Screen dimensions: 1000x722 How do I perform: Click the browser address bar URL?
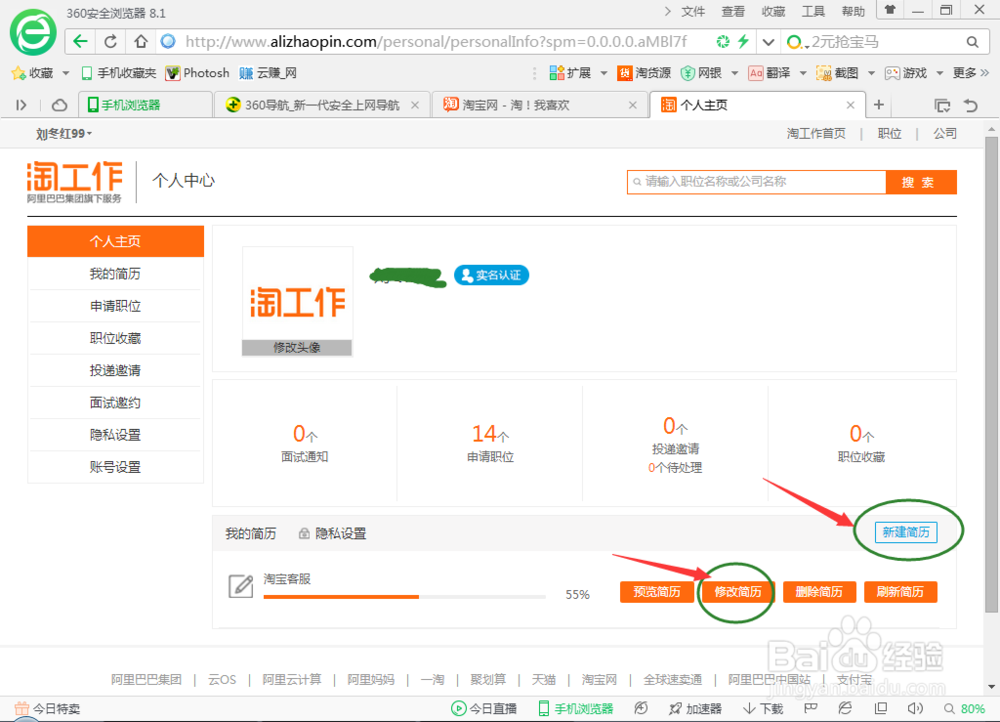[436, 42]
